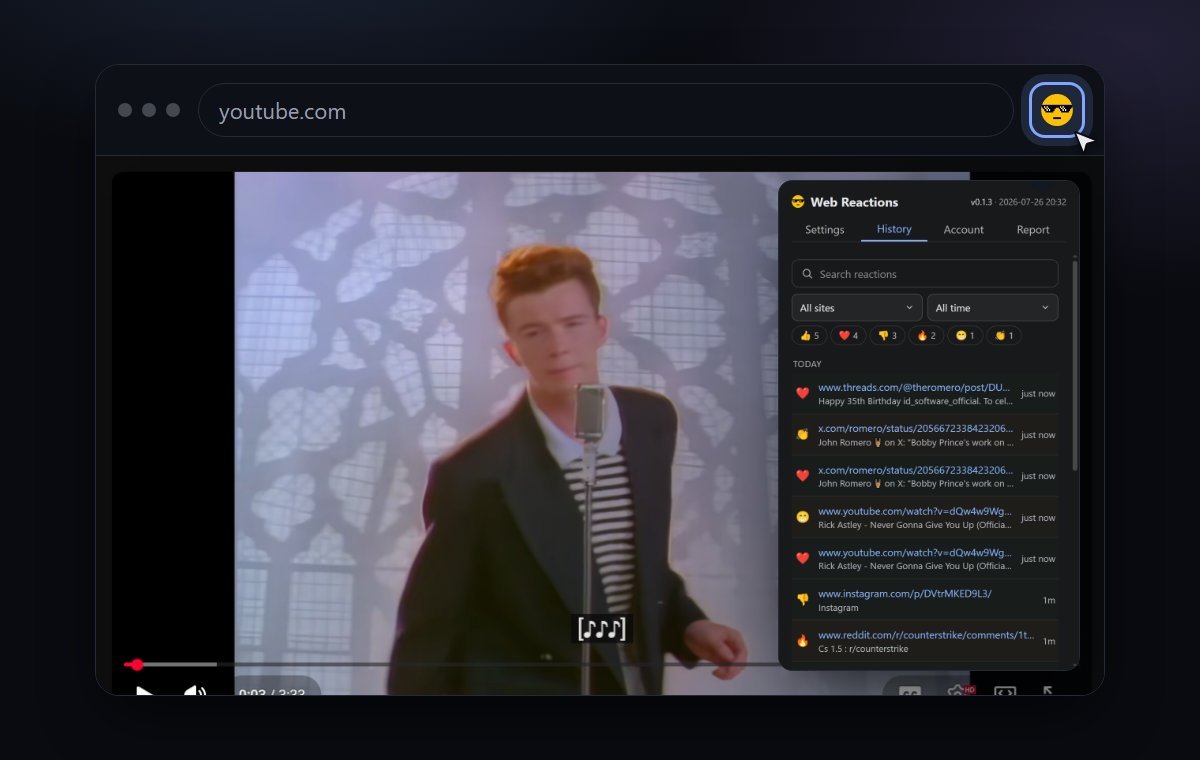Click the play button on the video player

click(144, 689)
